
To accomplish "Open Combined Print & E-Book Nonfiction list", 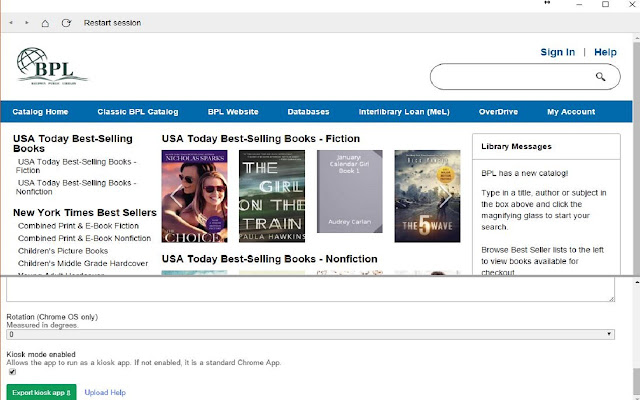I will coord(84,238).
